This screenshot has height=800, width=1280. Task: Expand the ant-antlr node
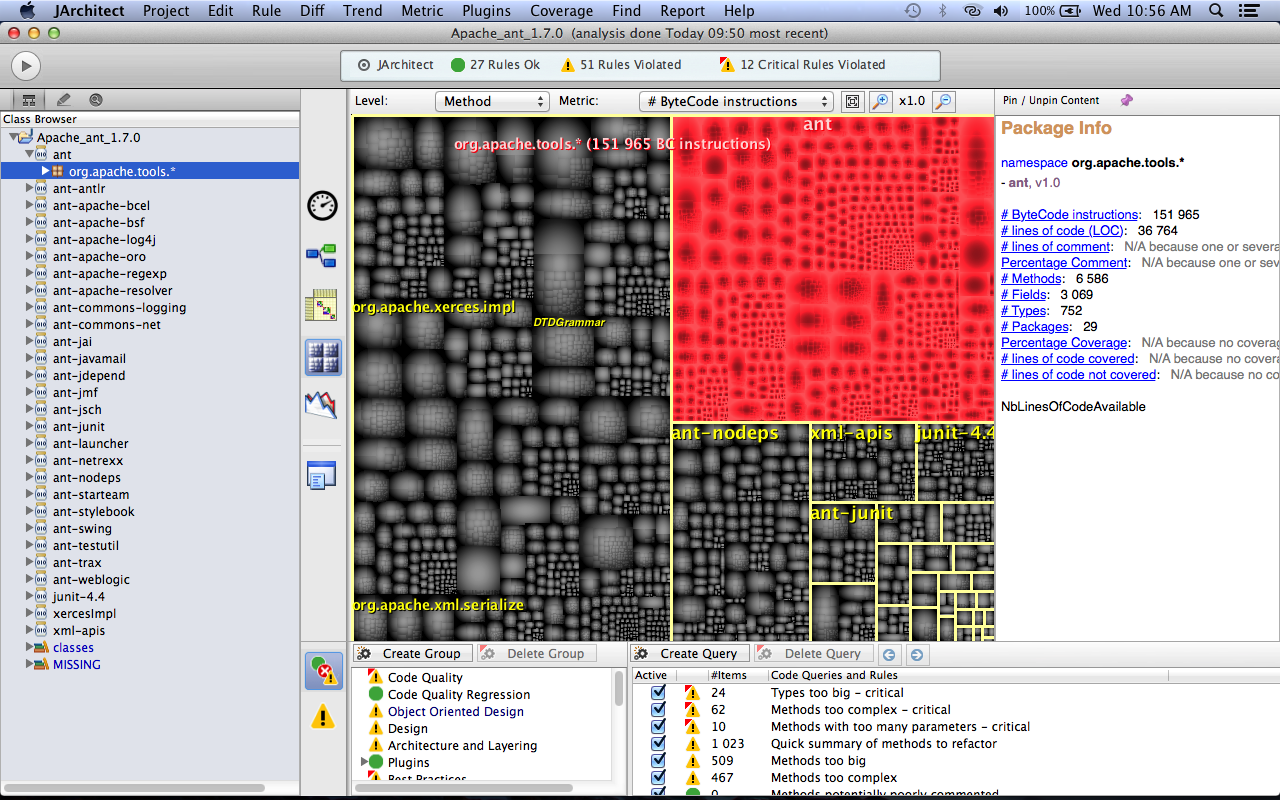[29, 189]
